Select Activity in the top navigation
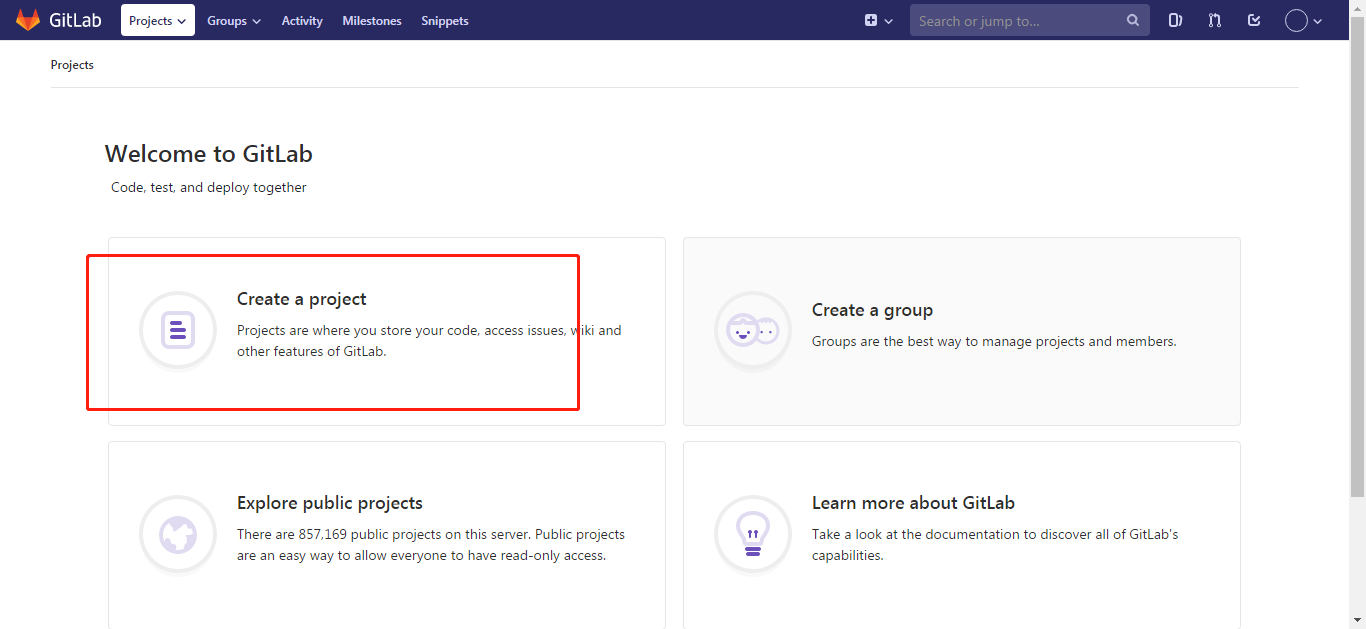1366x629 pixels. 301,20
